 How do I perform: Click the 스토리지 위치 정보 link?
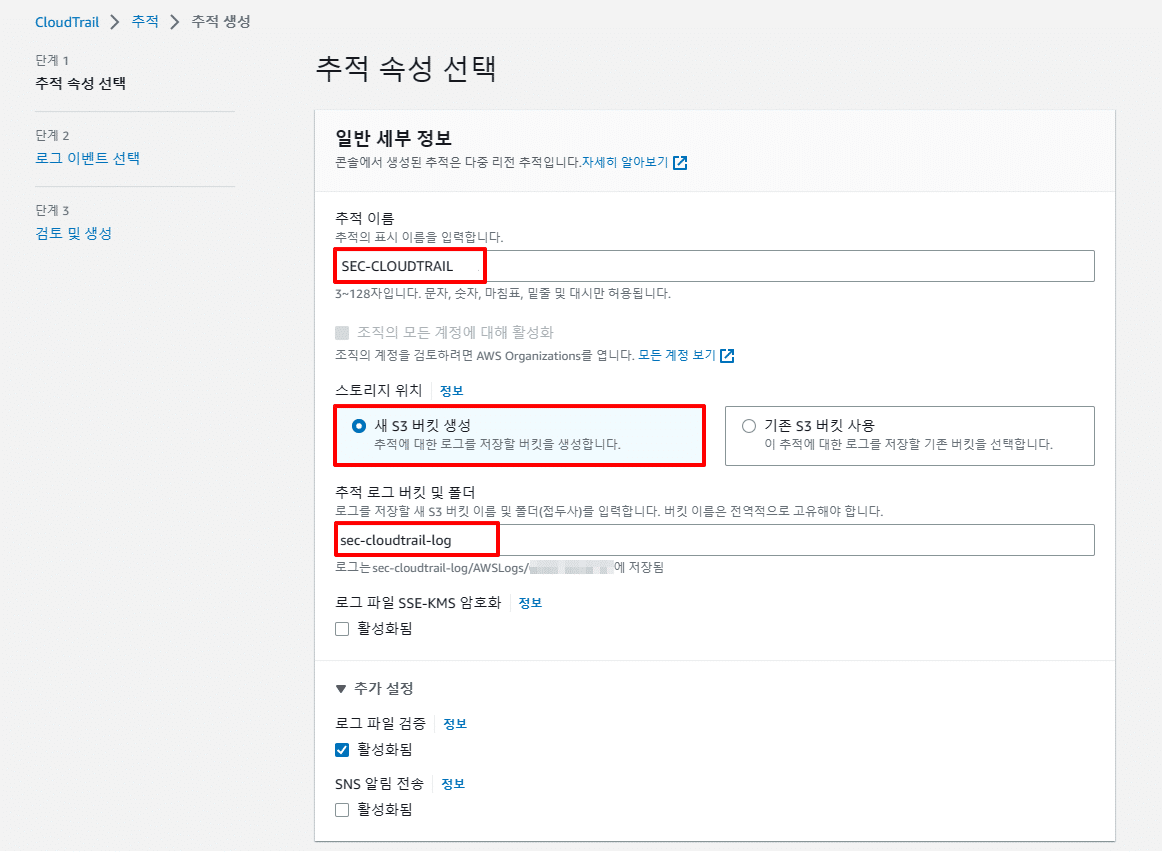pyautogui.click(x=450, y=390)
